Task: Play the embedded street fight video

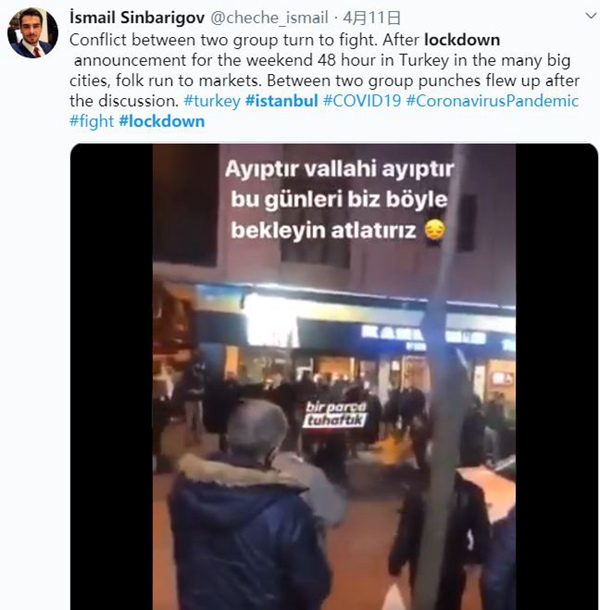Action: (x=334, y=377)
